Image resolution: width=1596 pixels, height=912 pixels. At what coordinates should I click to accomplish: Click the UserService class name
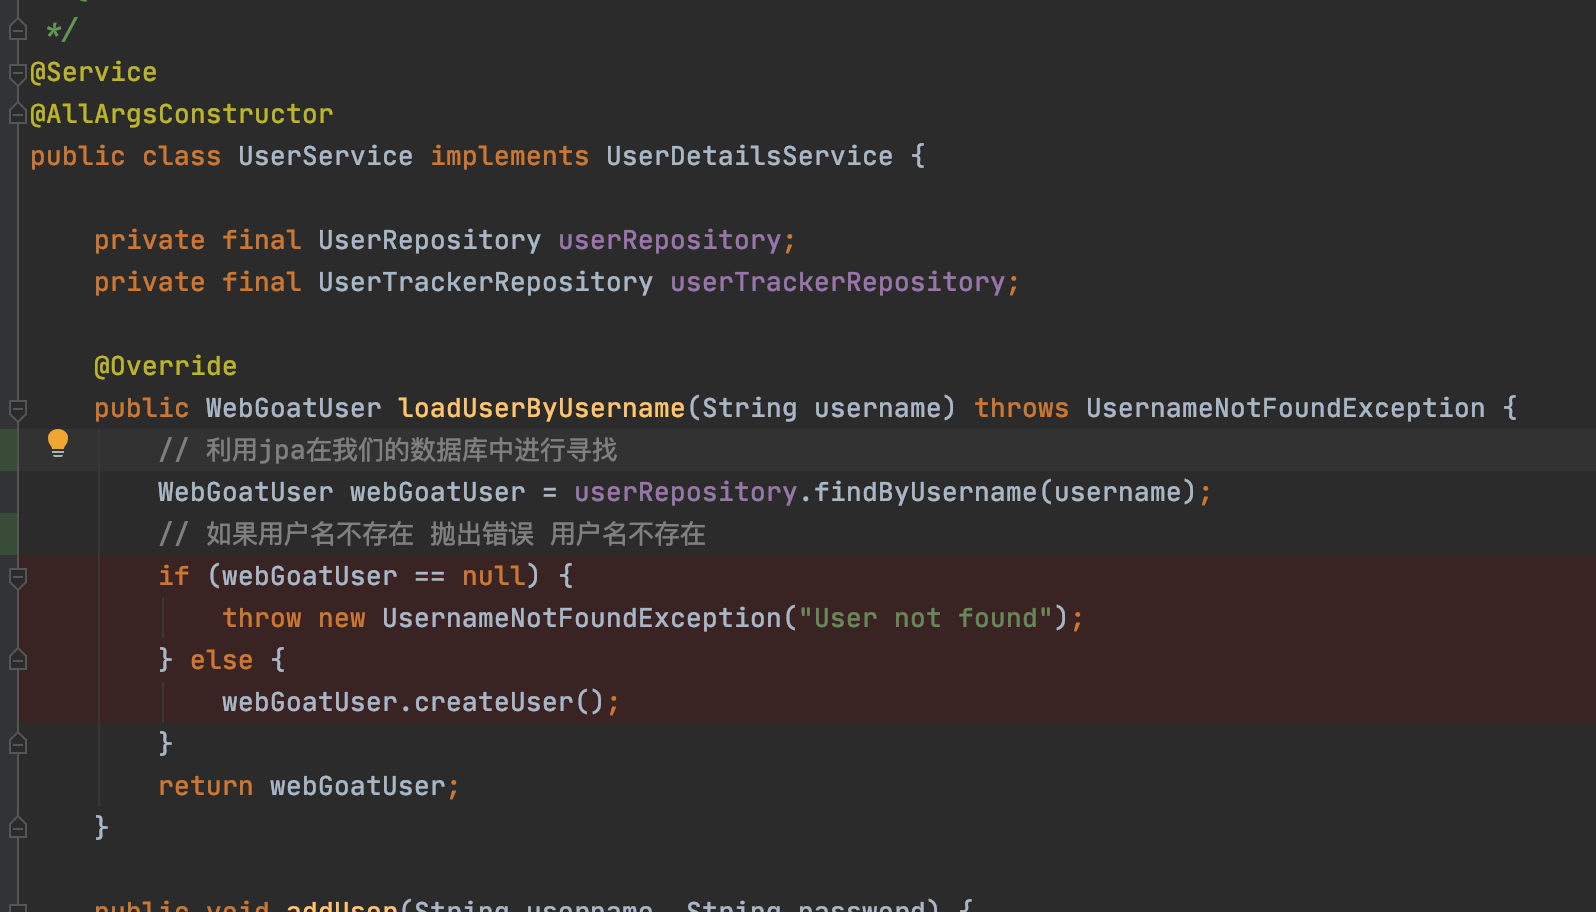click(x=325, y=157)
